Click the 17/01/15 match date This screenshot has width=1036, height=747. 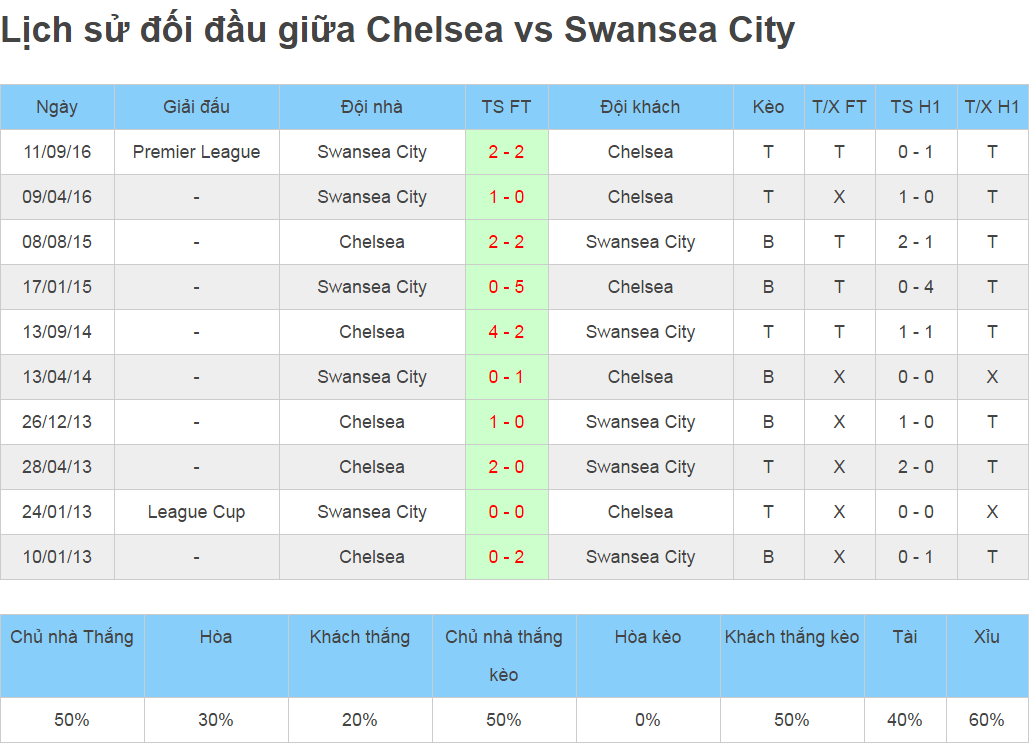[x=57, y=287]
